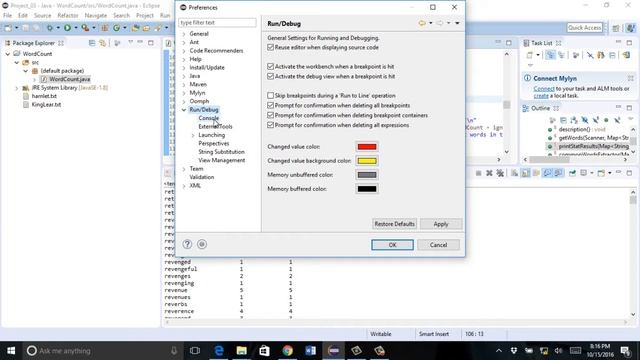
Task: Expand the Launching node under Run/Debug
Action: [193, 135]
